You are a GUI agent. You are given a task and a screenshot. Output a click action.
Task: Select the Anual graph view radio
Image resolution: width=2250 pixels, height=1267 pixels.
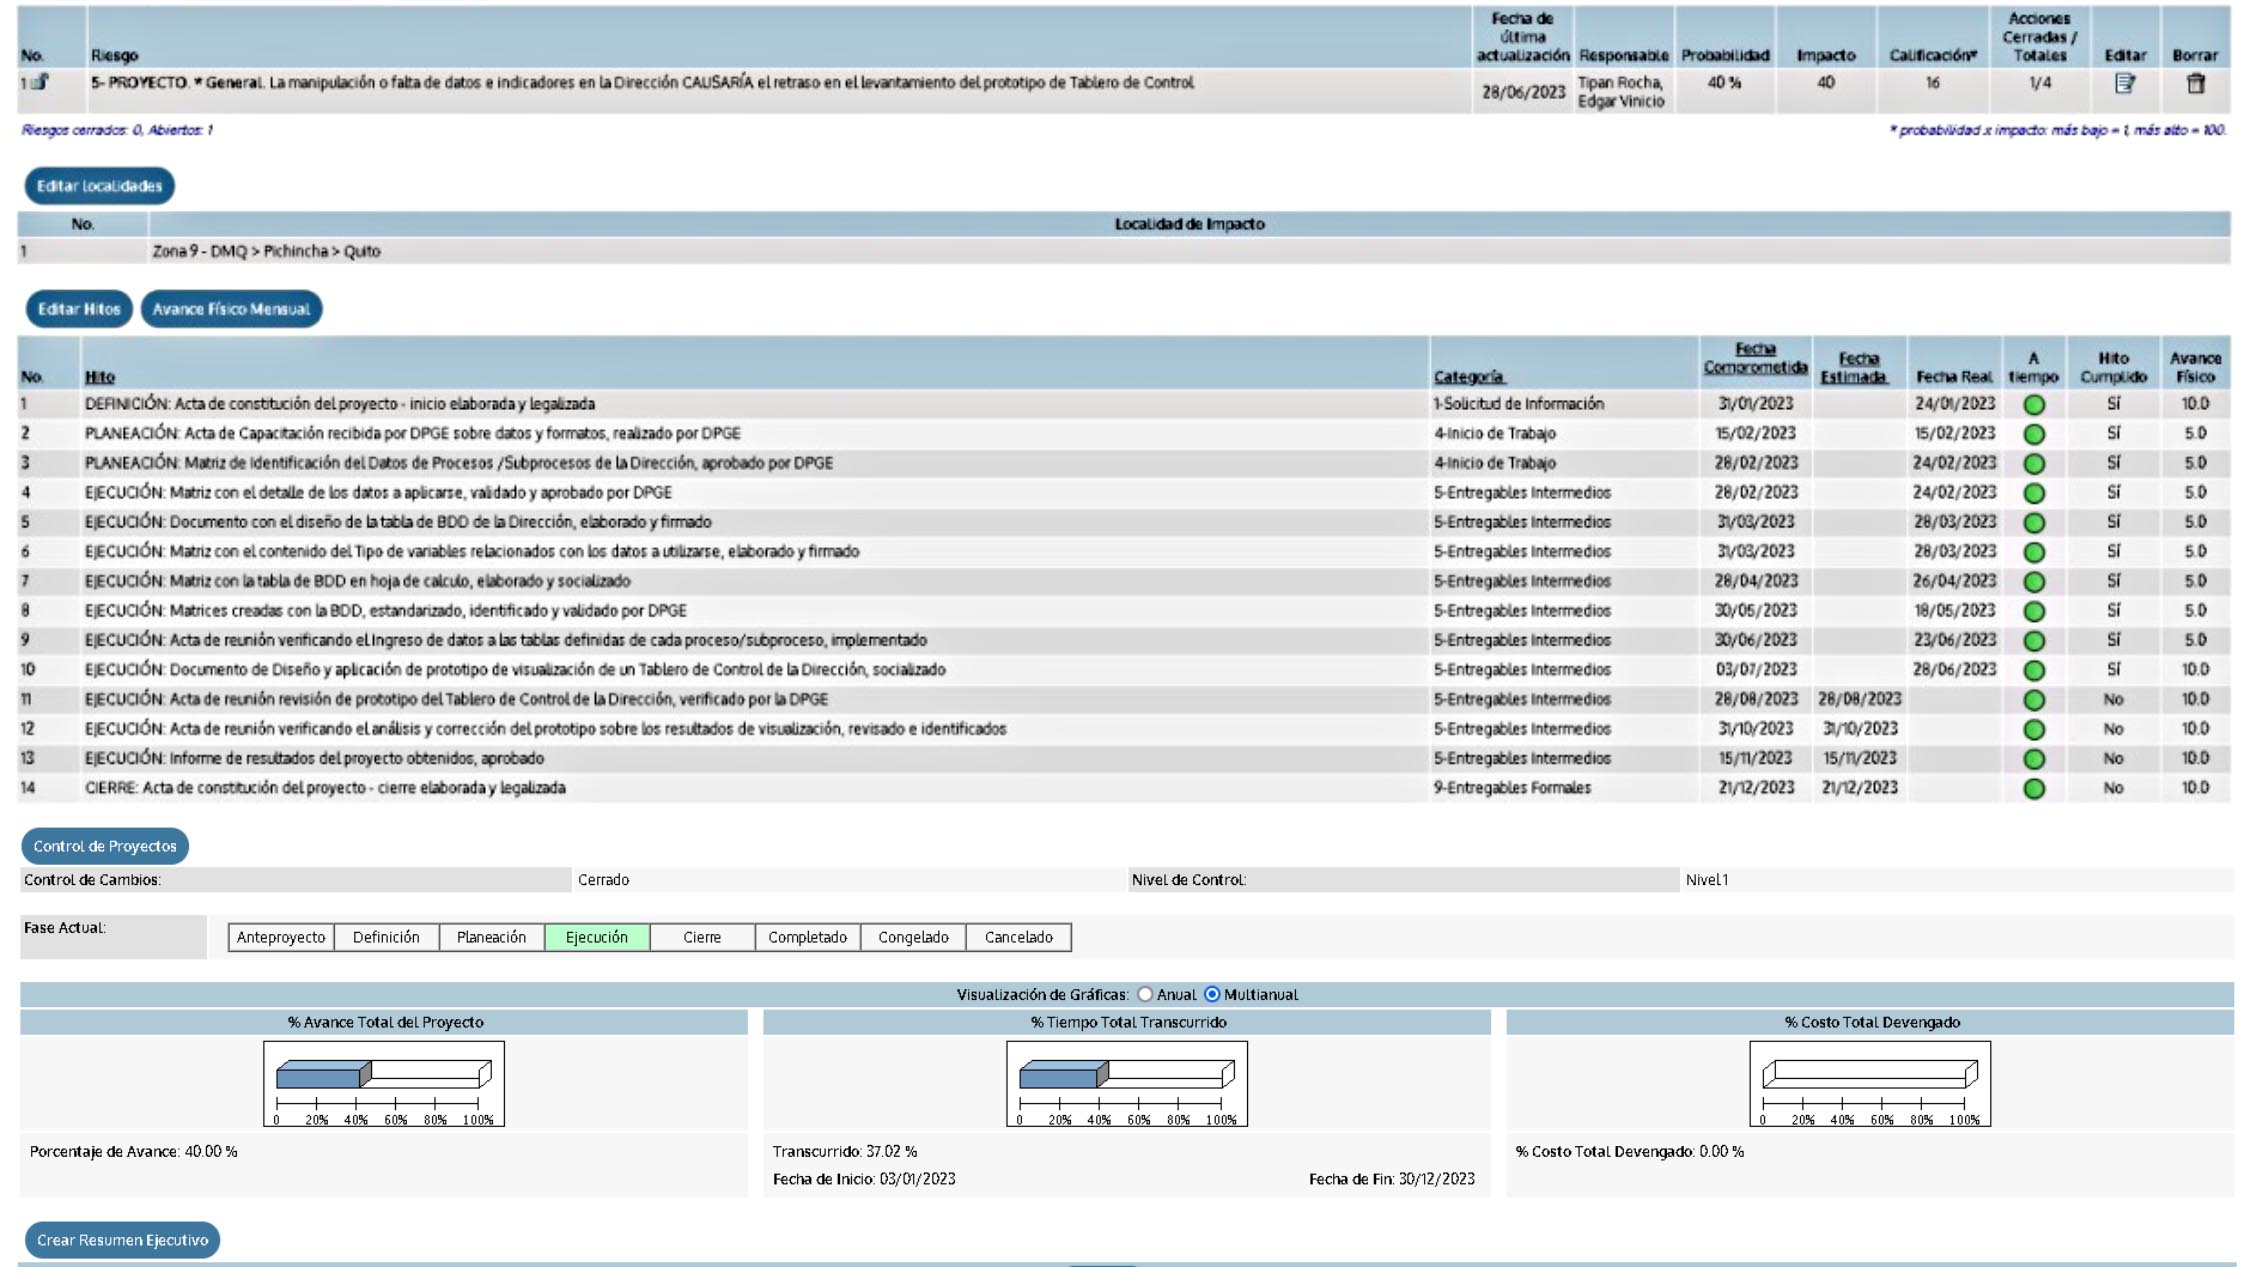click(x=1144, y=994)
